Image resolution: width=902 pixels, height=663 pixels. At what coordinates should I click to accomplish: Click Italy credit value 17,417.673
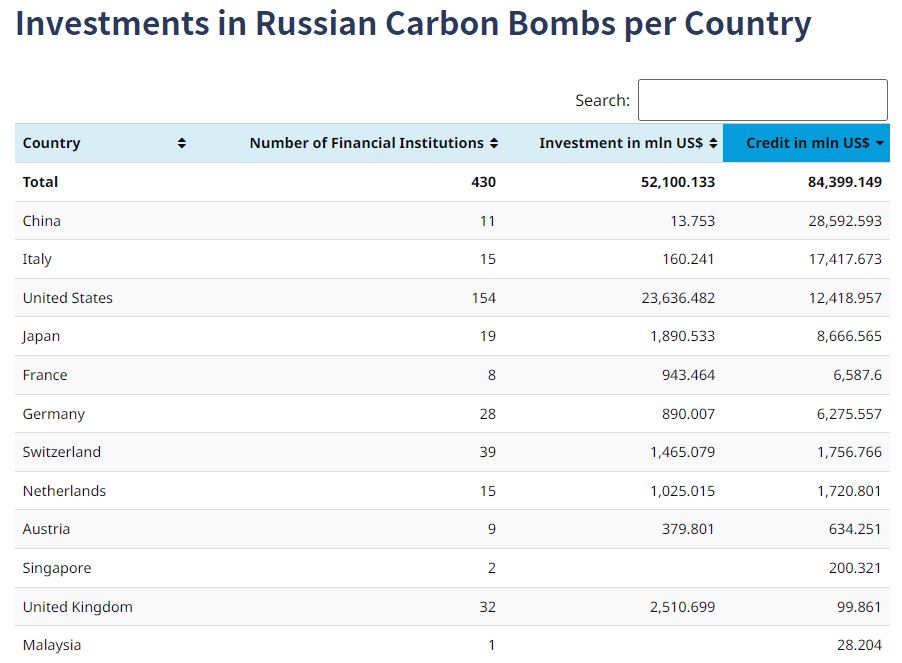tap(845, 259)
